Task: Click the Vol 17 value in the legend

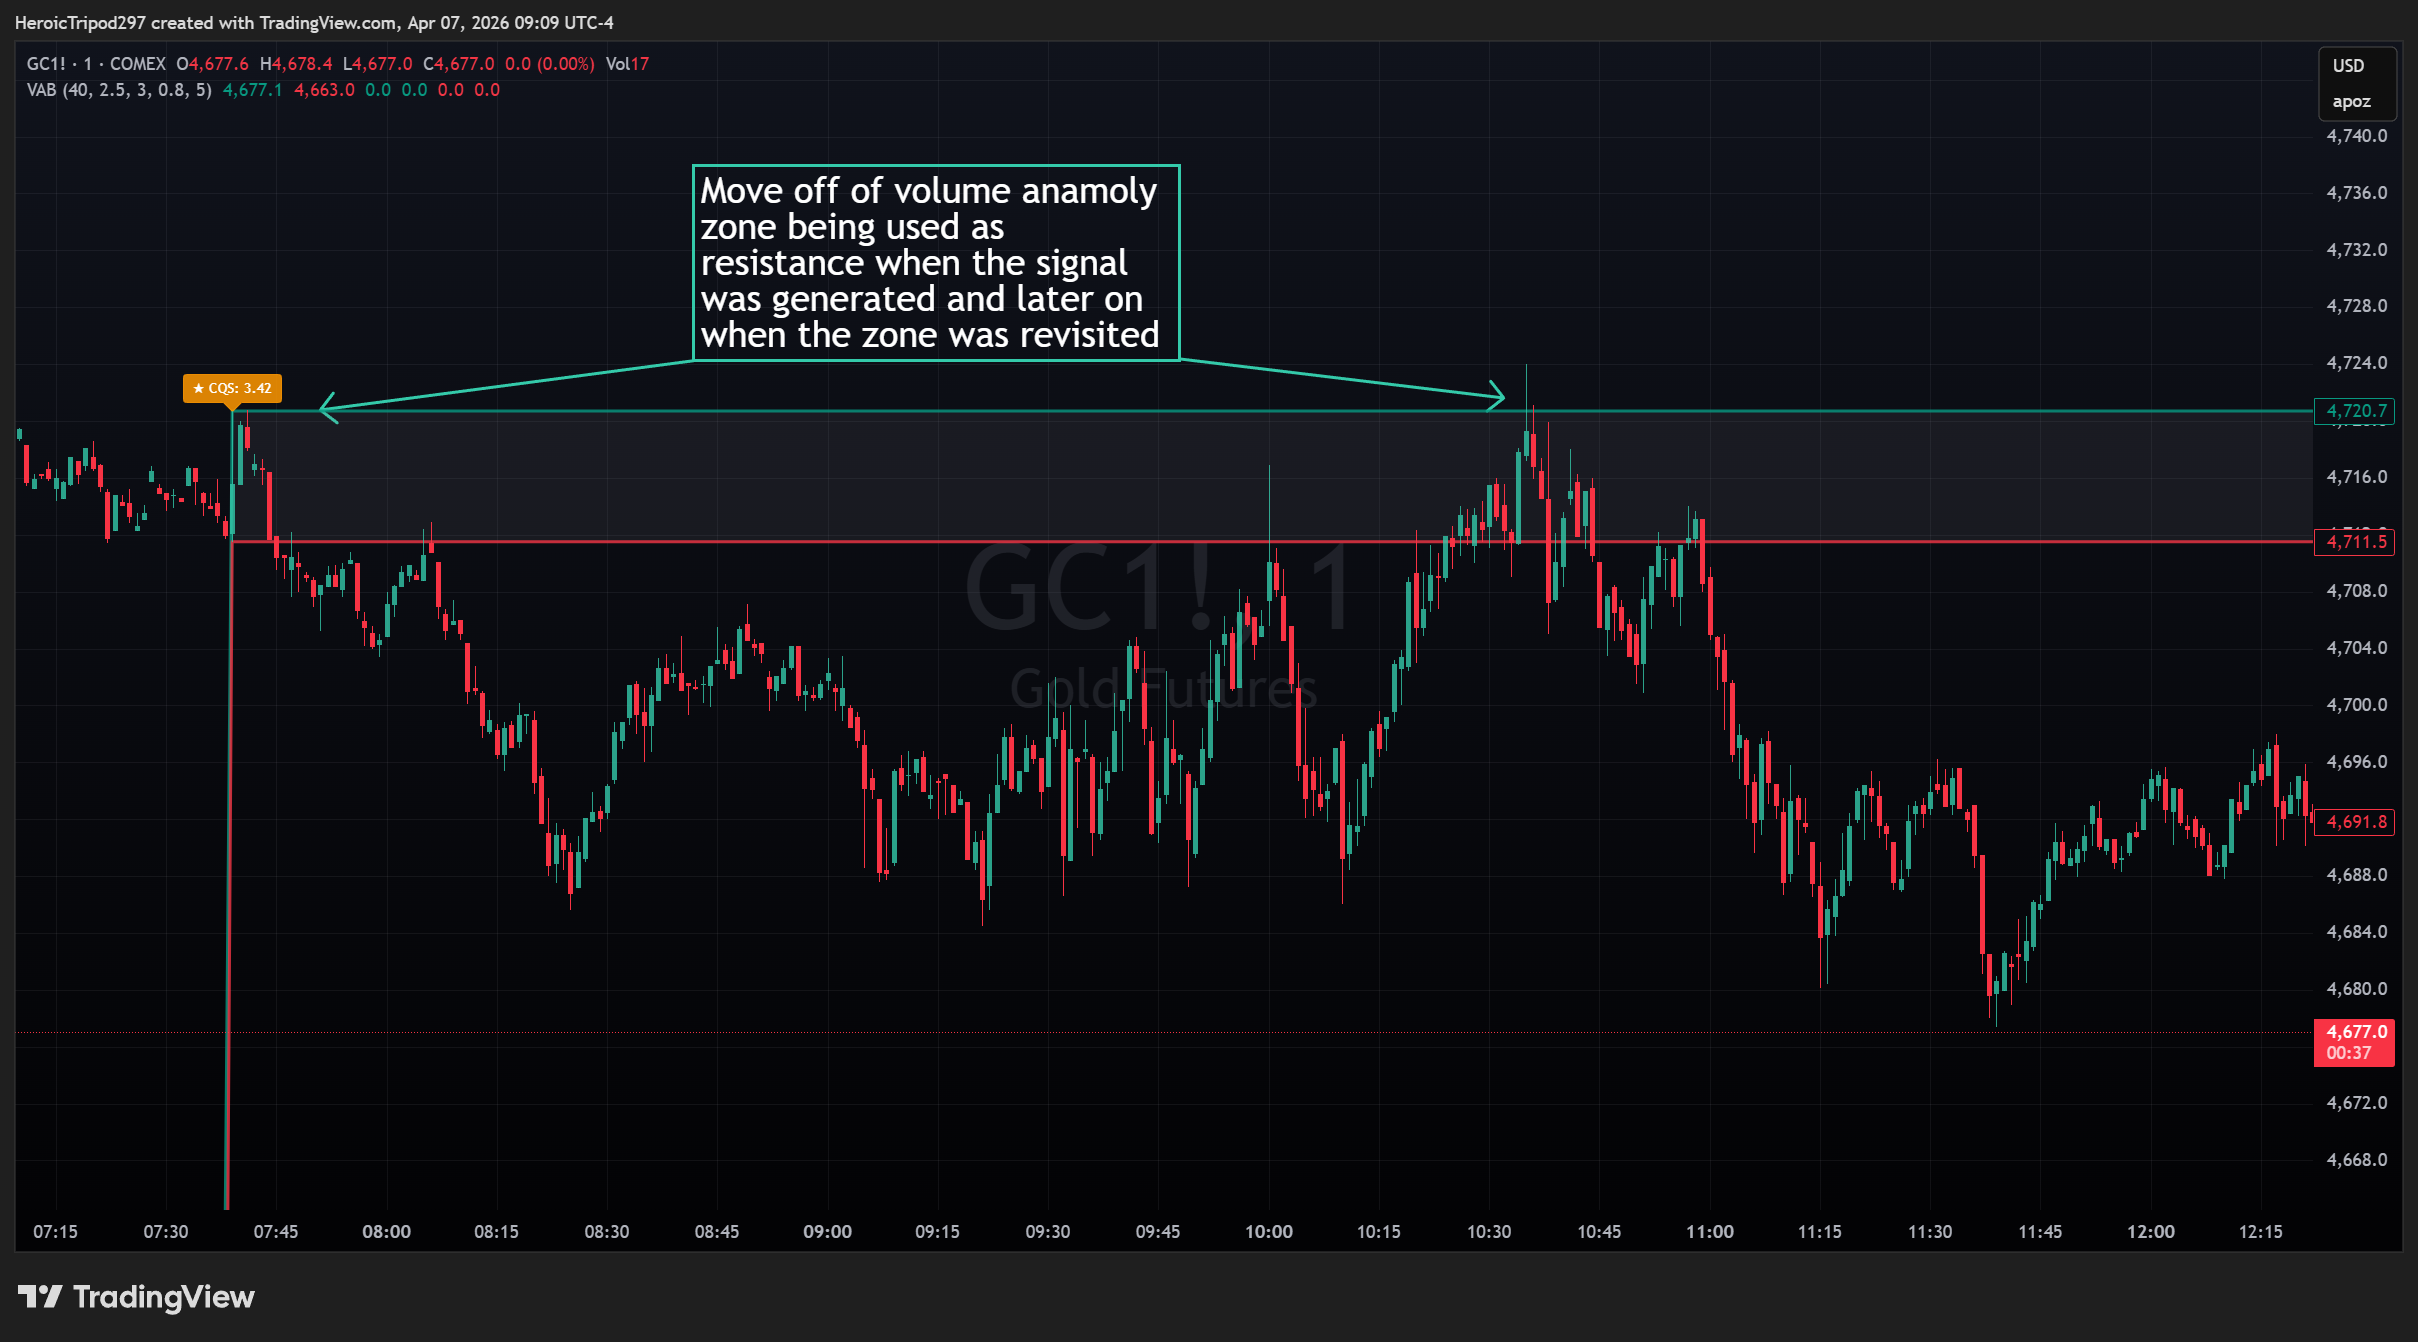Action: [x=627, y=64]
